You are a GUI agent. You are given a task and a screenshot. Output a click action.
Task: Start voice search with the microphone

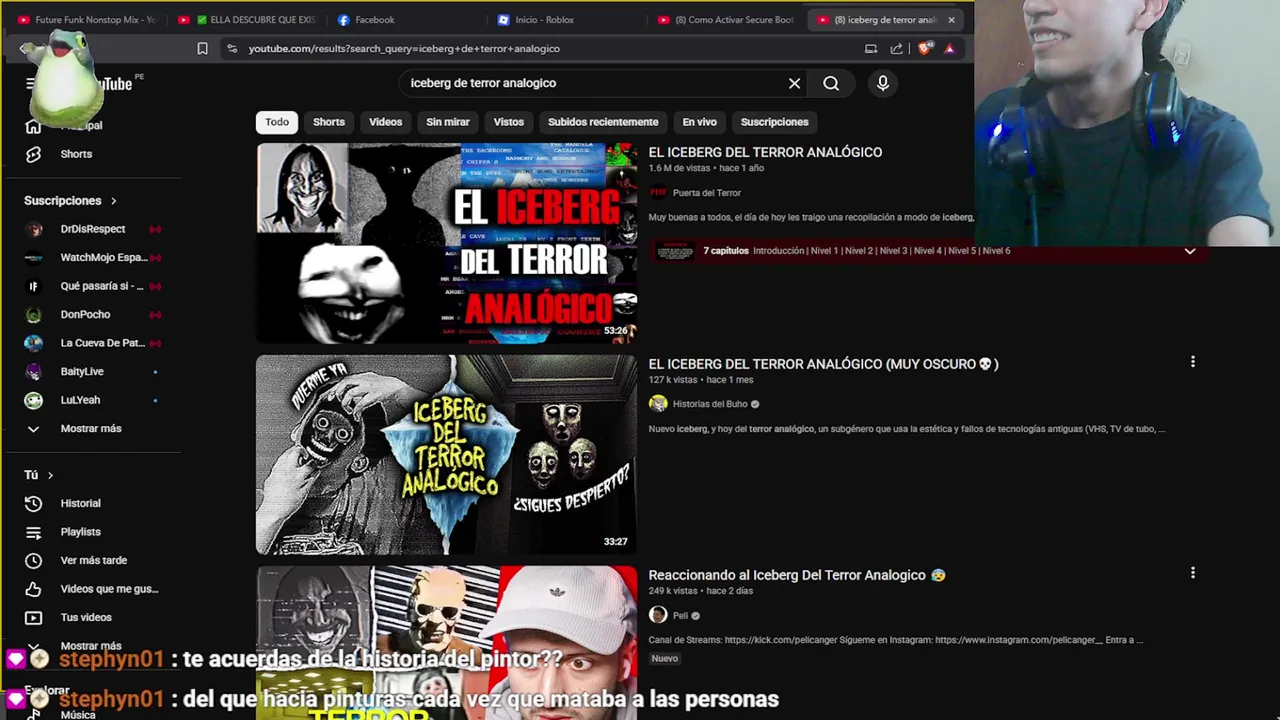(883, 83)
